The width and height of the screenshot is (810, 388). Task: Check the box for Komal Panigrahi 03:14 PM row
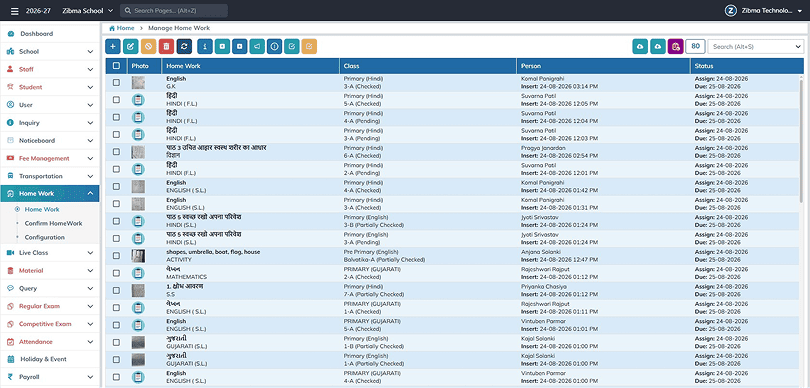[x=116, y=82]
